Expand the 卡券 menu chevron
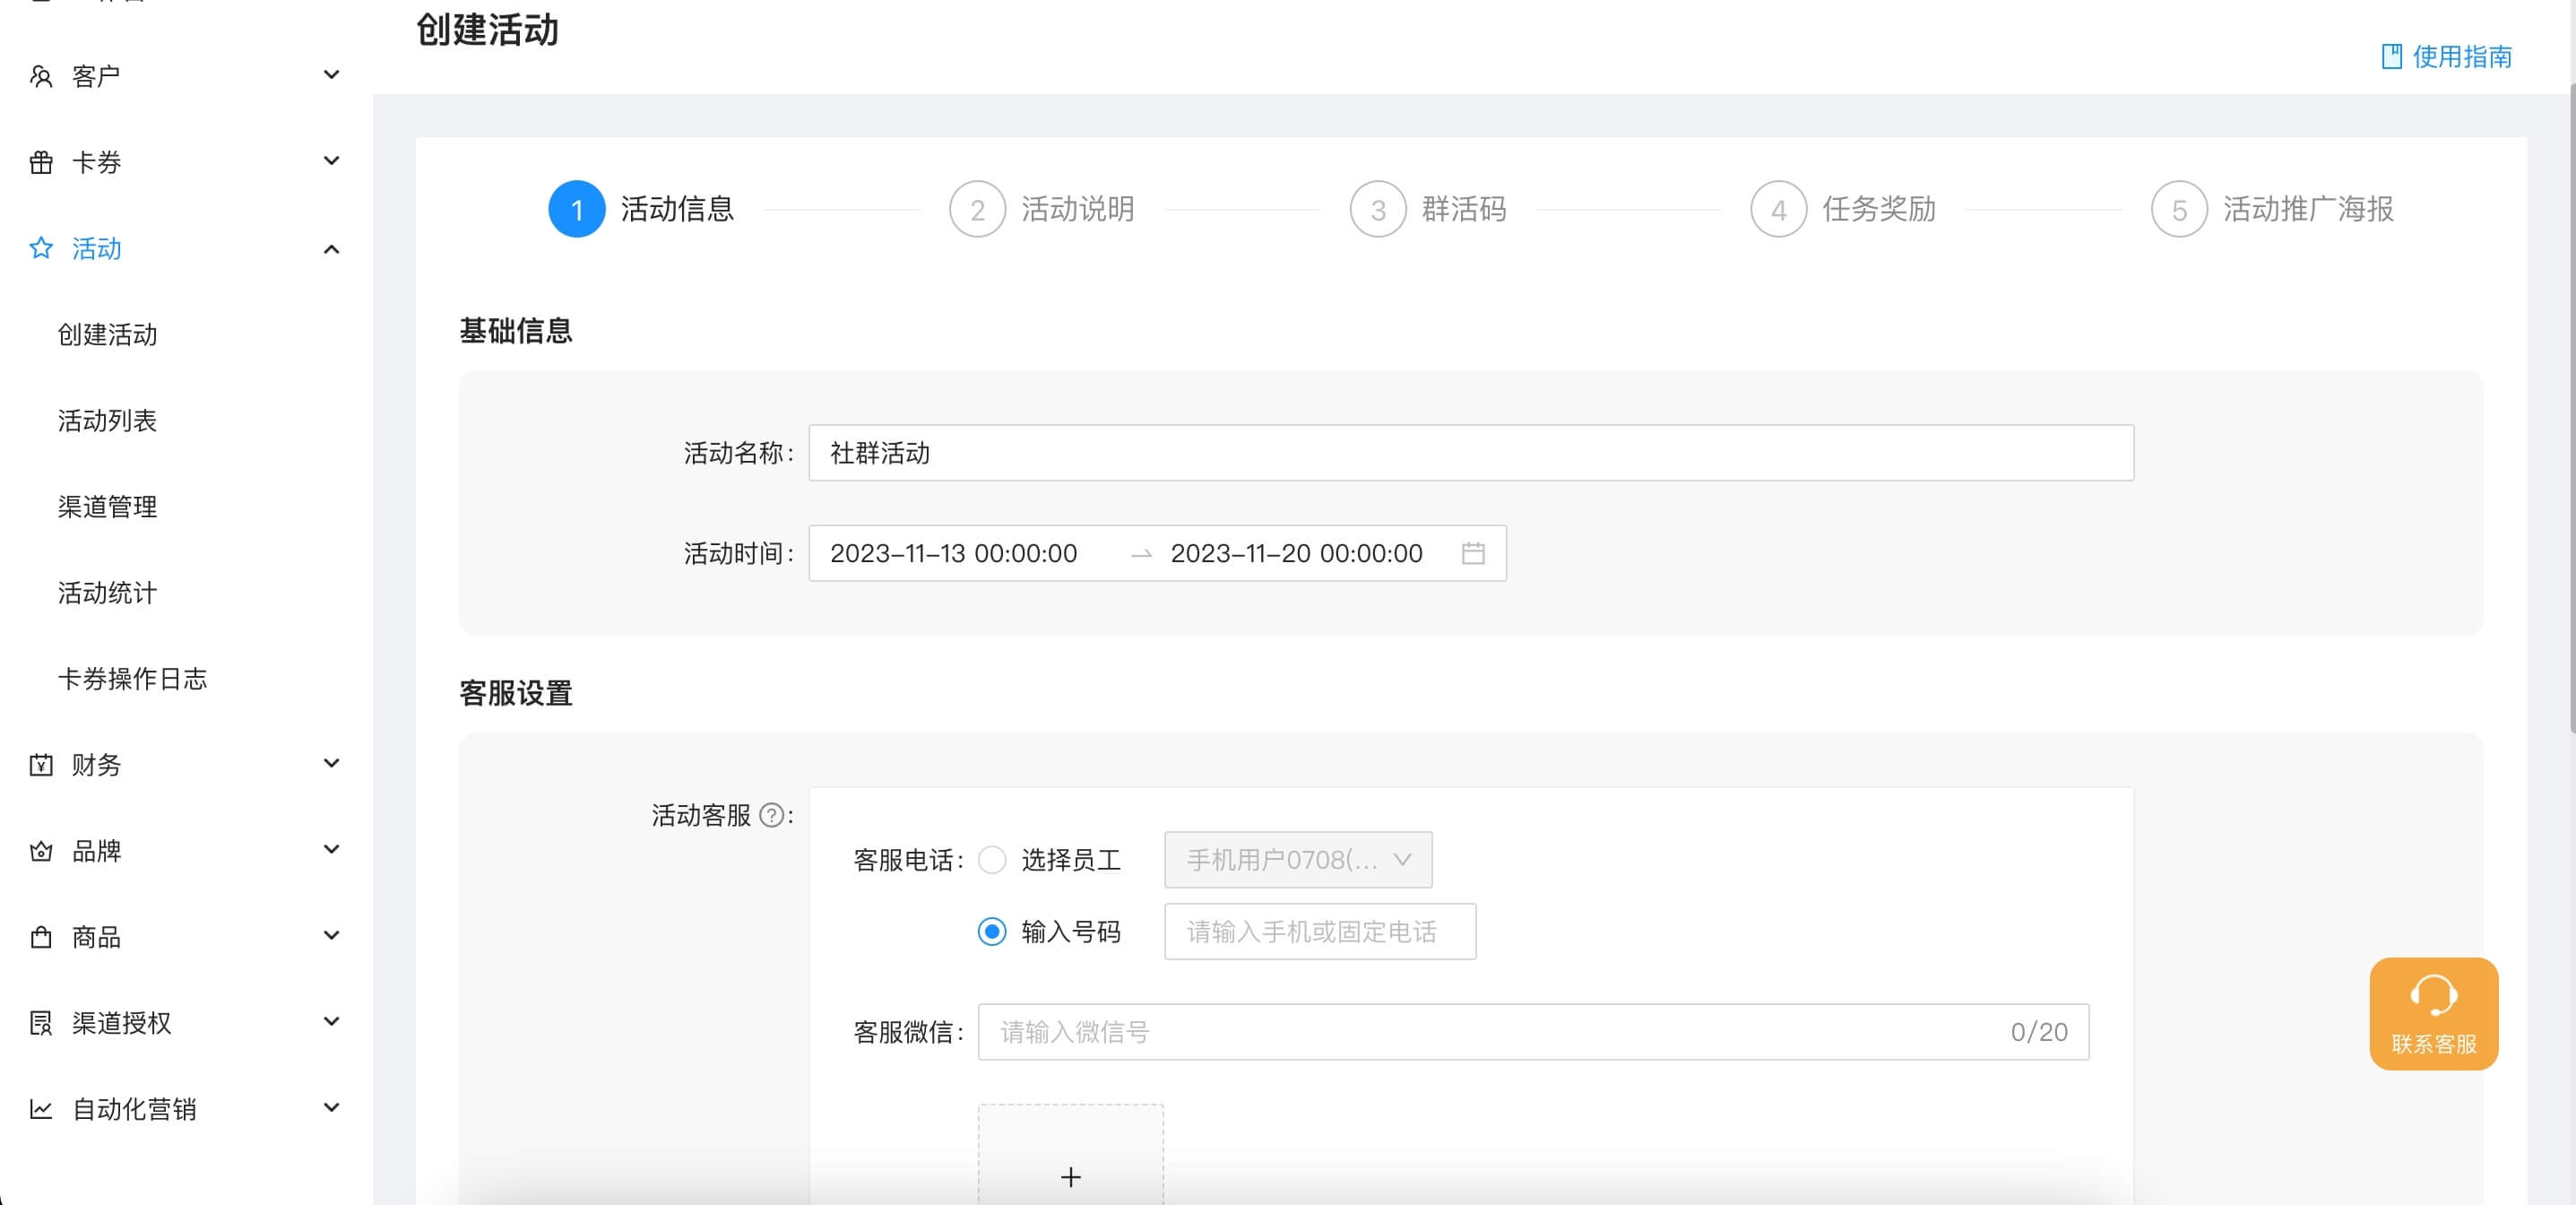The height and width of the screenshot is (1205, 2576). point(331,161)
